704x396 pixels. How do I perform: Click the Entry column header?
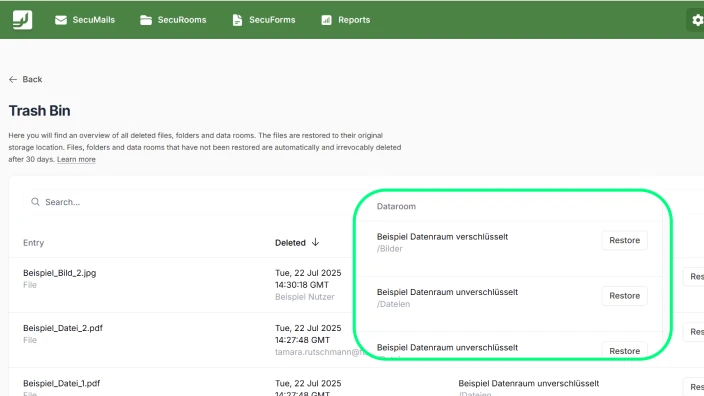point(34,243)
